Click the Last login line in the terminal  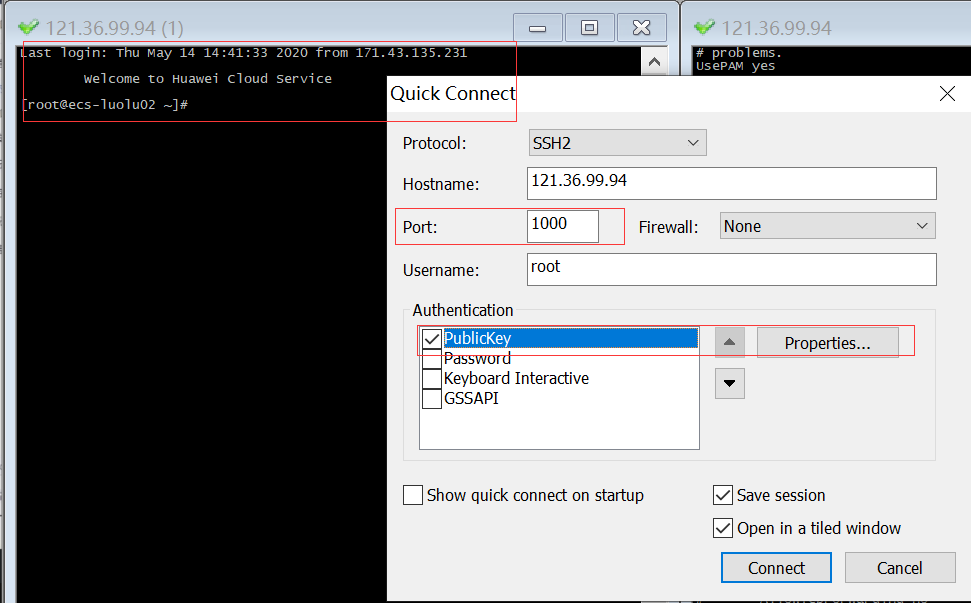pyautogui.click(x=243, y=53)
